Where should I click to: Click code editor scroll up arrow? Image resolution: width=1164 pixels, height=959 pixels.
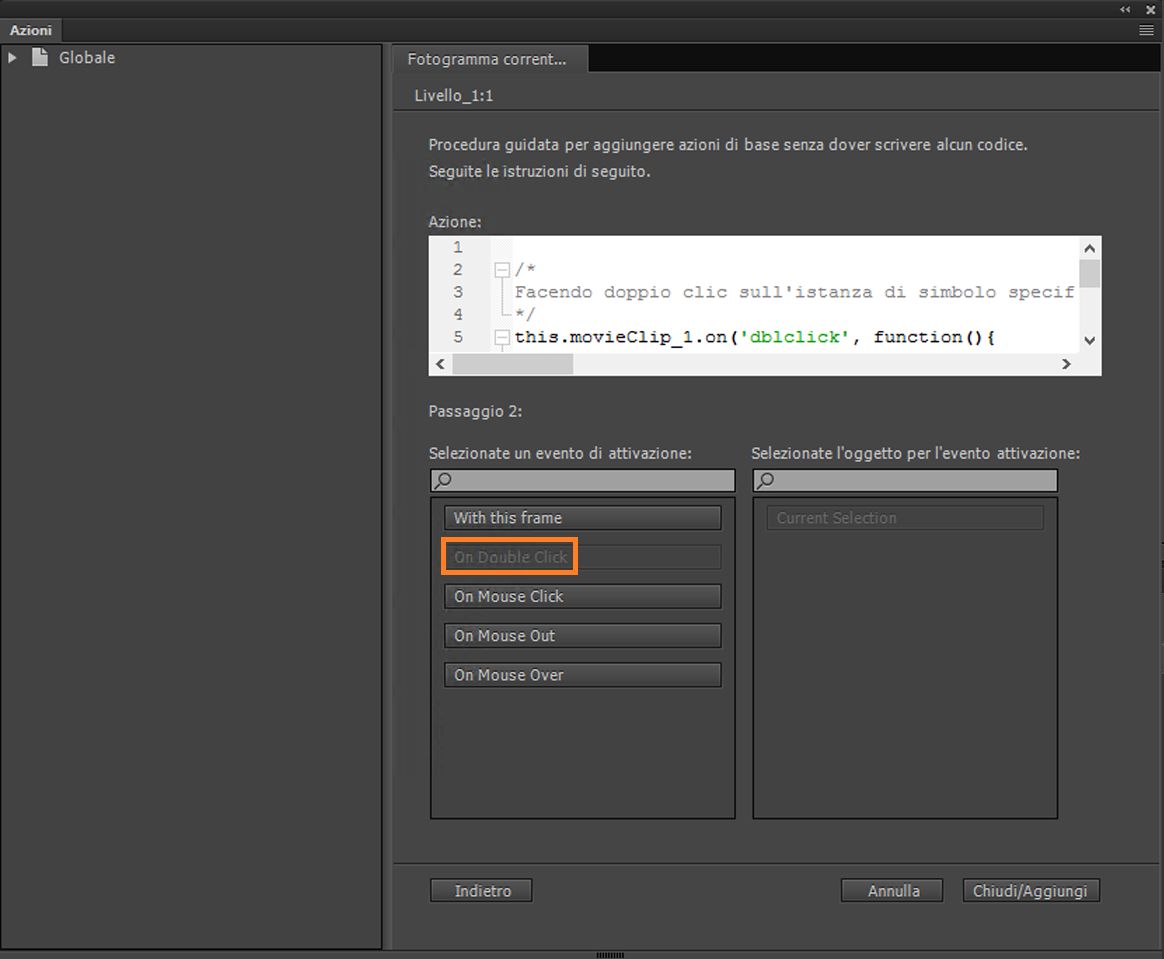coord(1089,249)
